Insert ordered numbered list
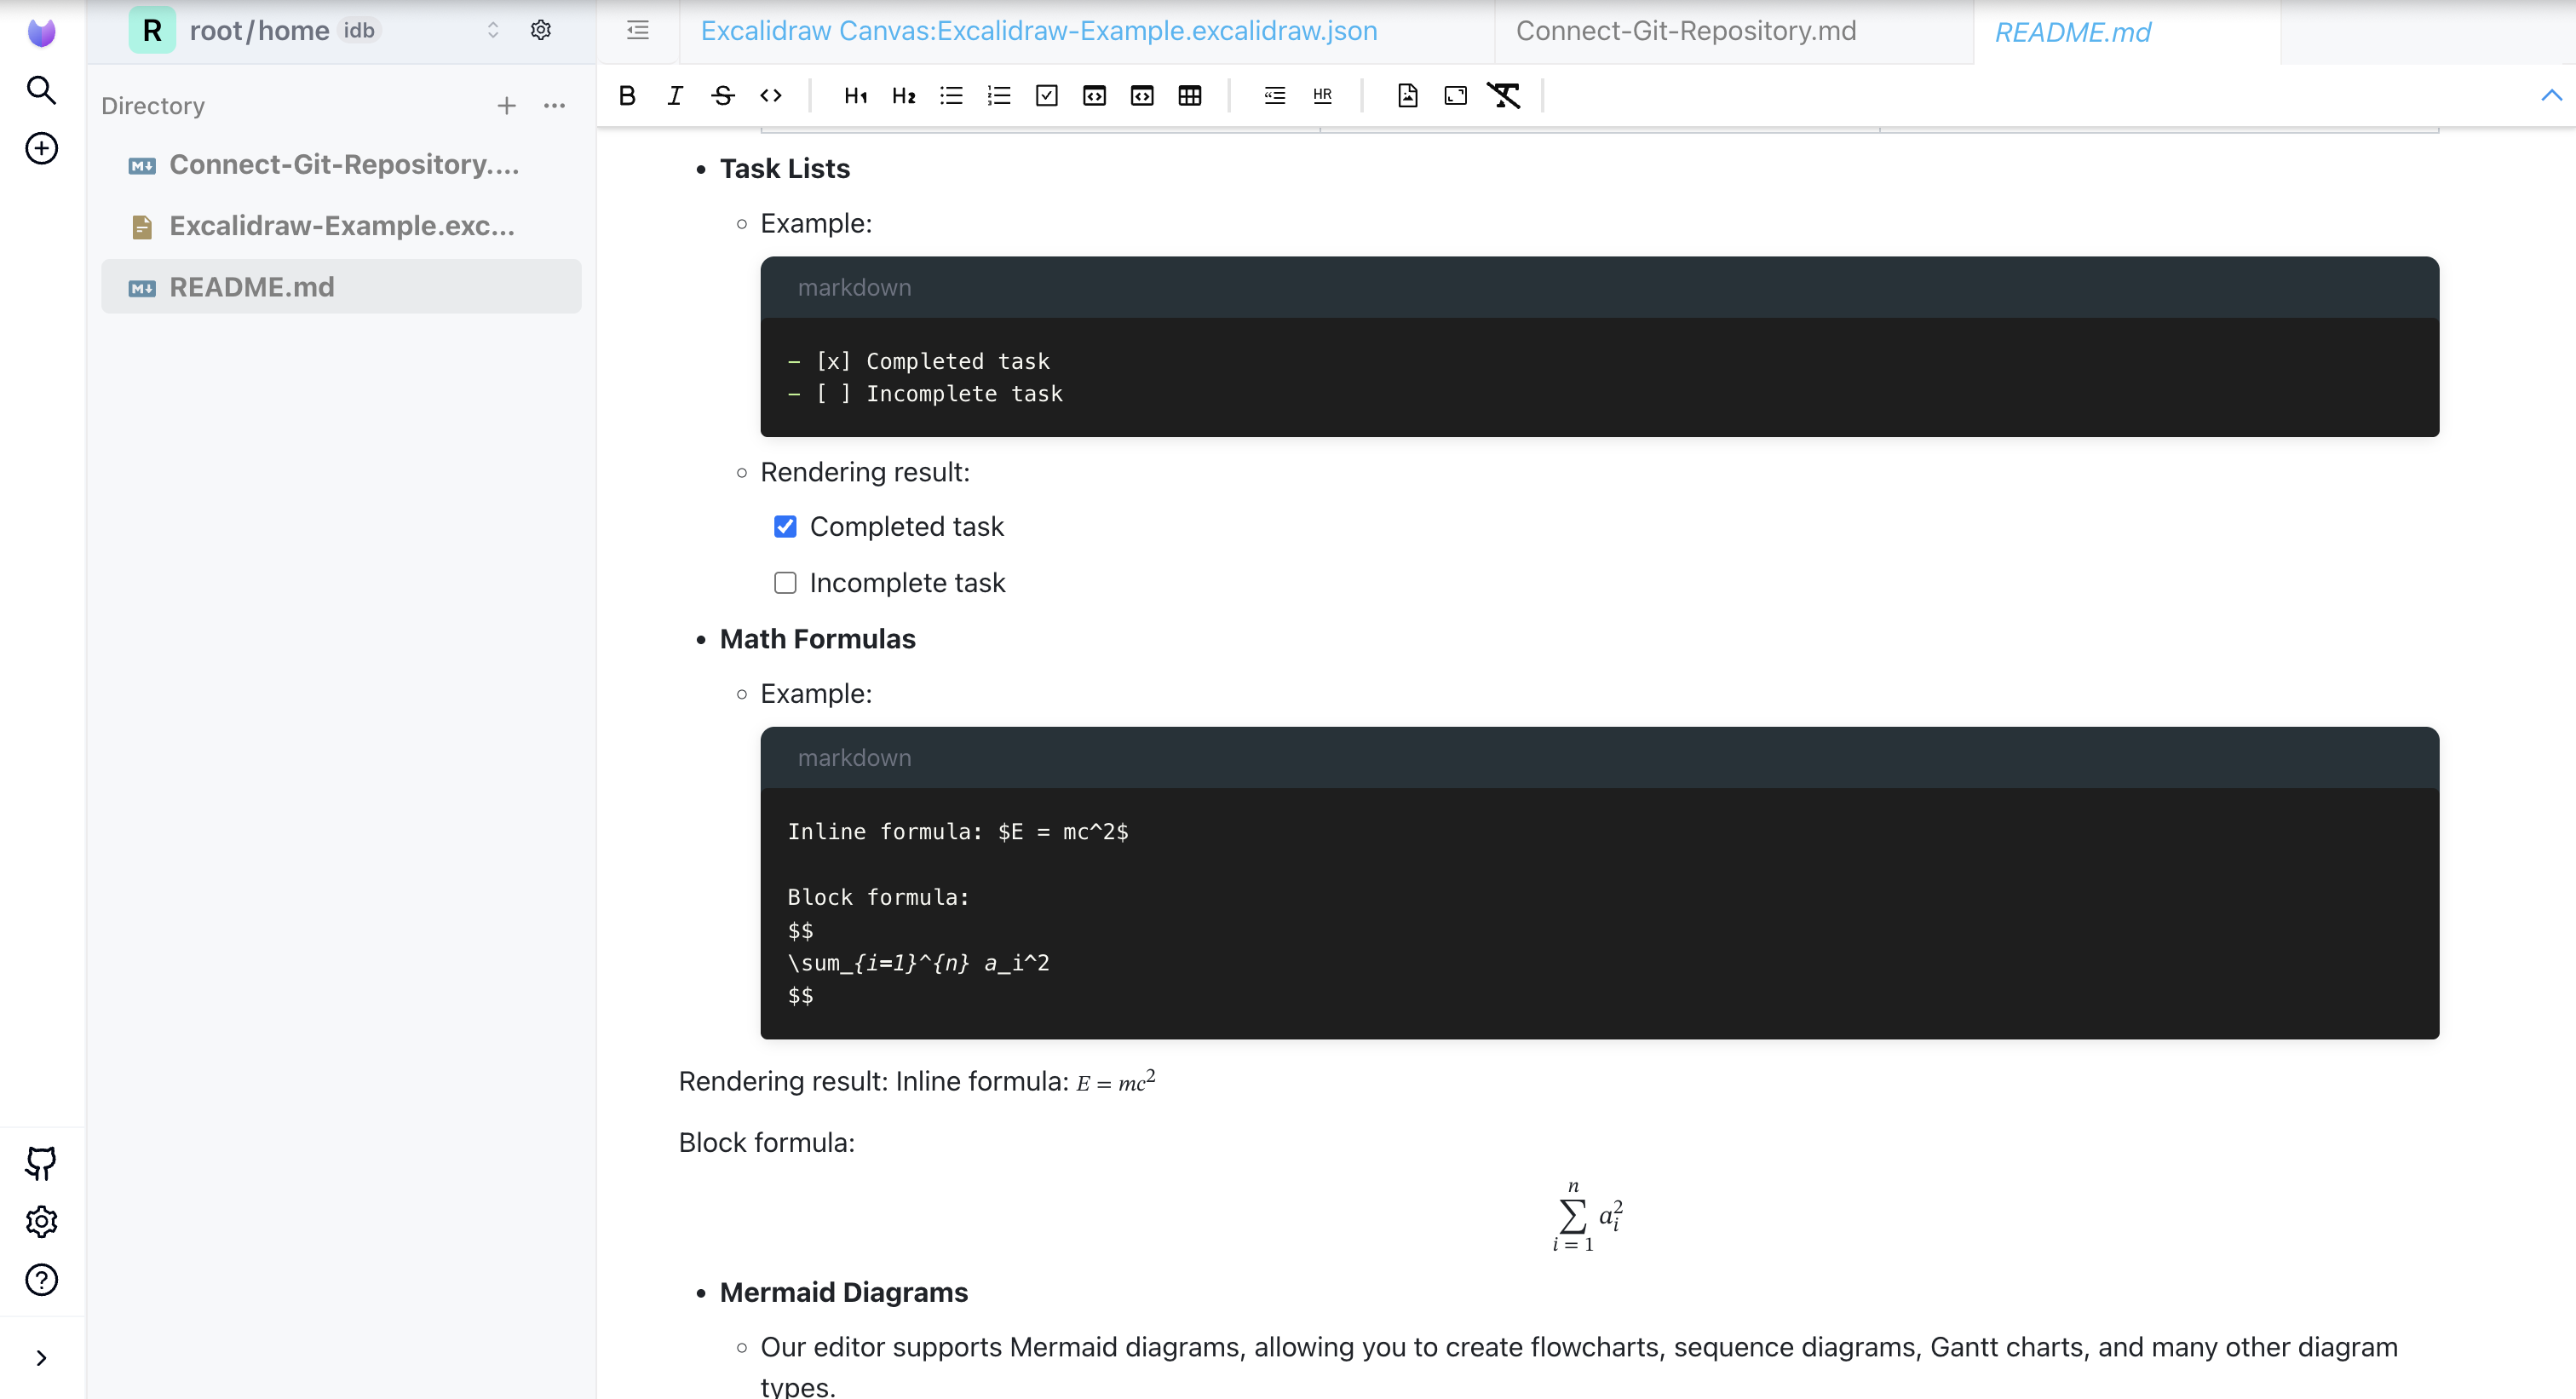2576x1399 pixels. [999, 95]
